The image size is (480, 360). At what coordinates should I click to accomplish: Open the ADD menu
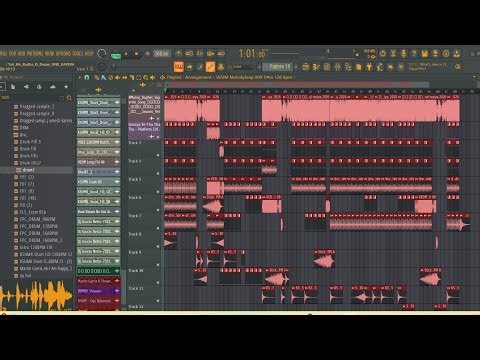22,54
